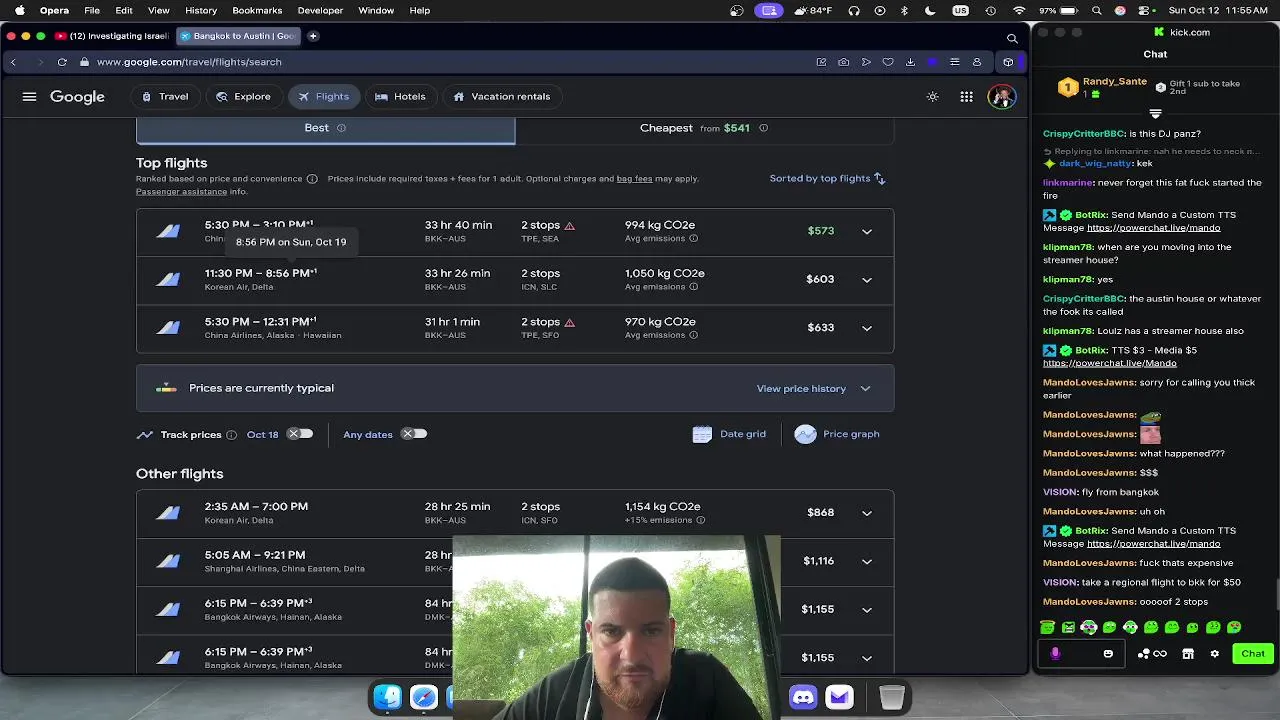Click the Wi-Fi status icon in menu bar

tap(1019, 10)
